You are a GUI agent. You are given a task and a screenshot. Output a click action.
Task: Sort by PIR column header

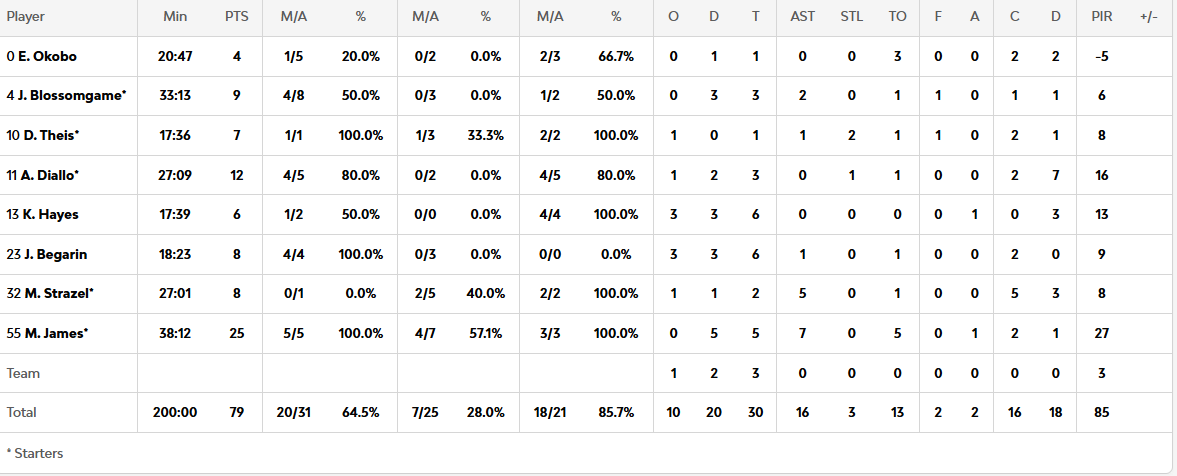click(x=1102, y=17)
